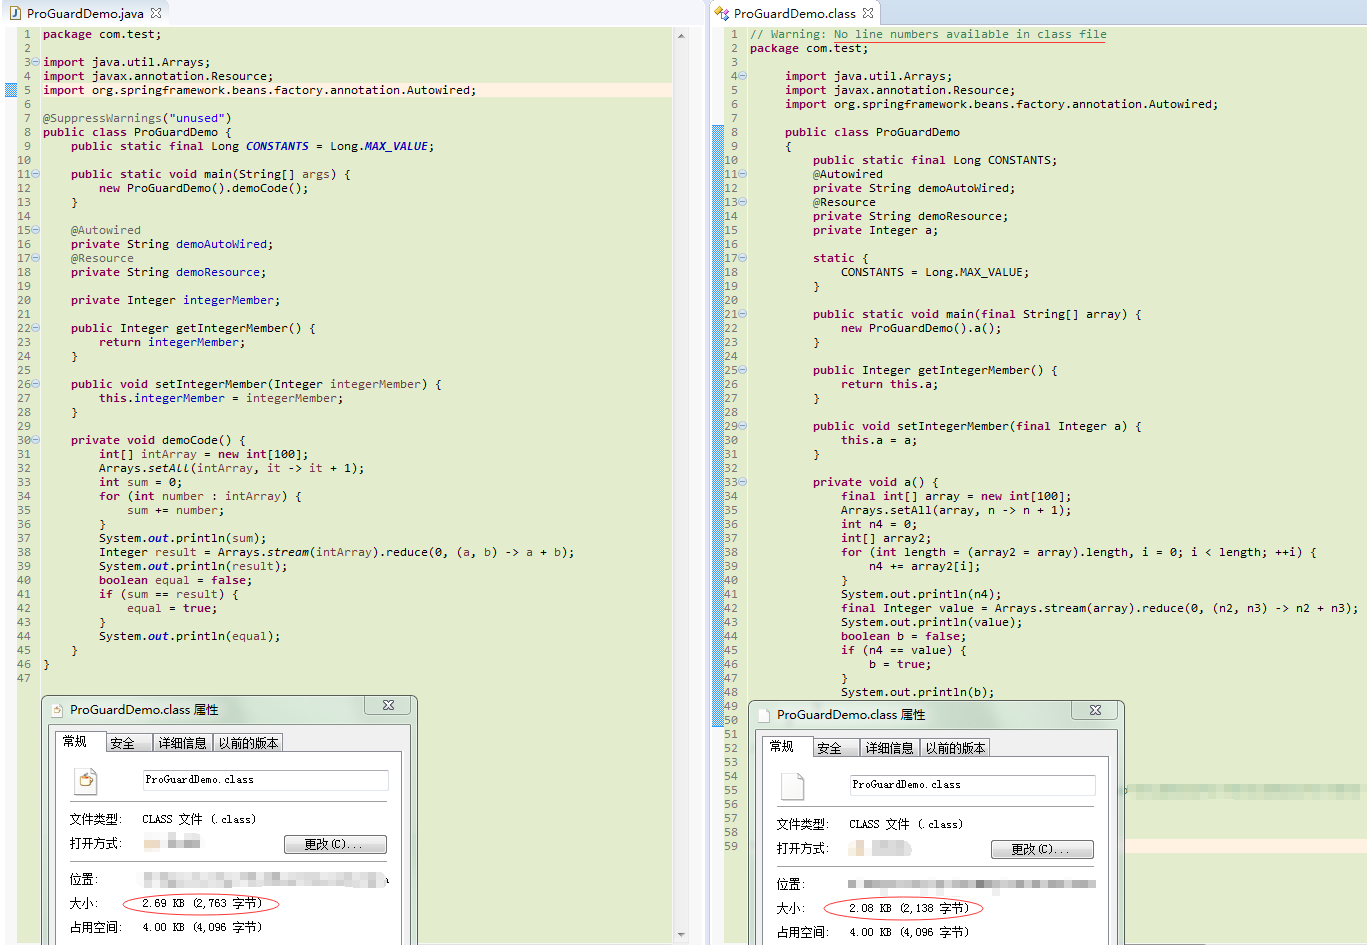Screen dimensions: 1367x945
Task: Focus the file name field in the right properties dialog
Action: coord(972,785)
